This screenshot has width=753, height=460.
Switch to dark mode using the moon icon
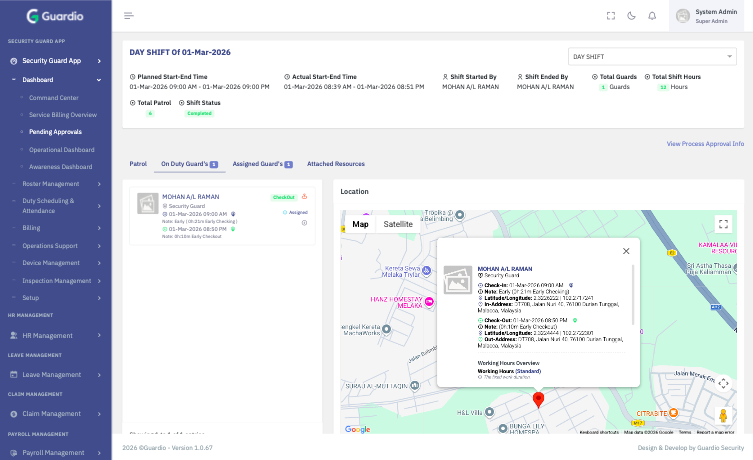pyautogui.click(x=632, y=16)
